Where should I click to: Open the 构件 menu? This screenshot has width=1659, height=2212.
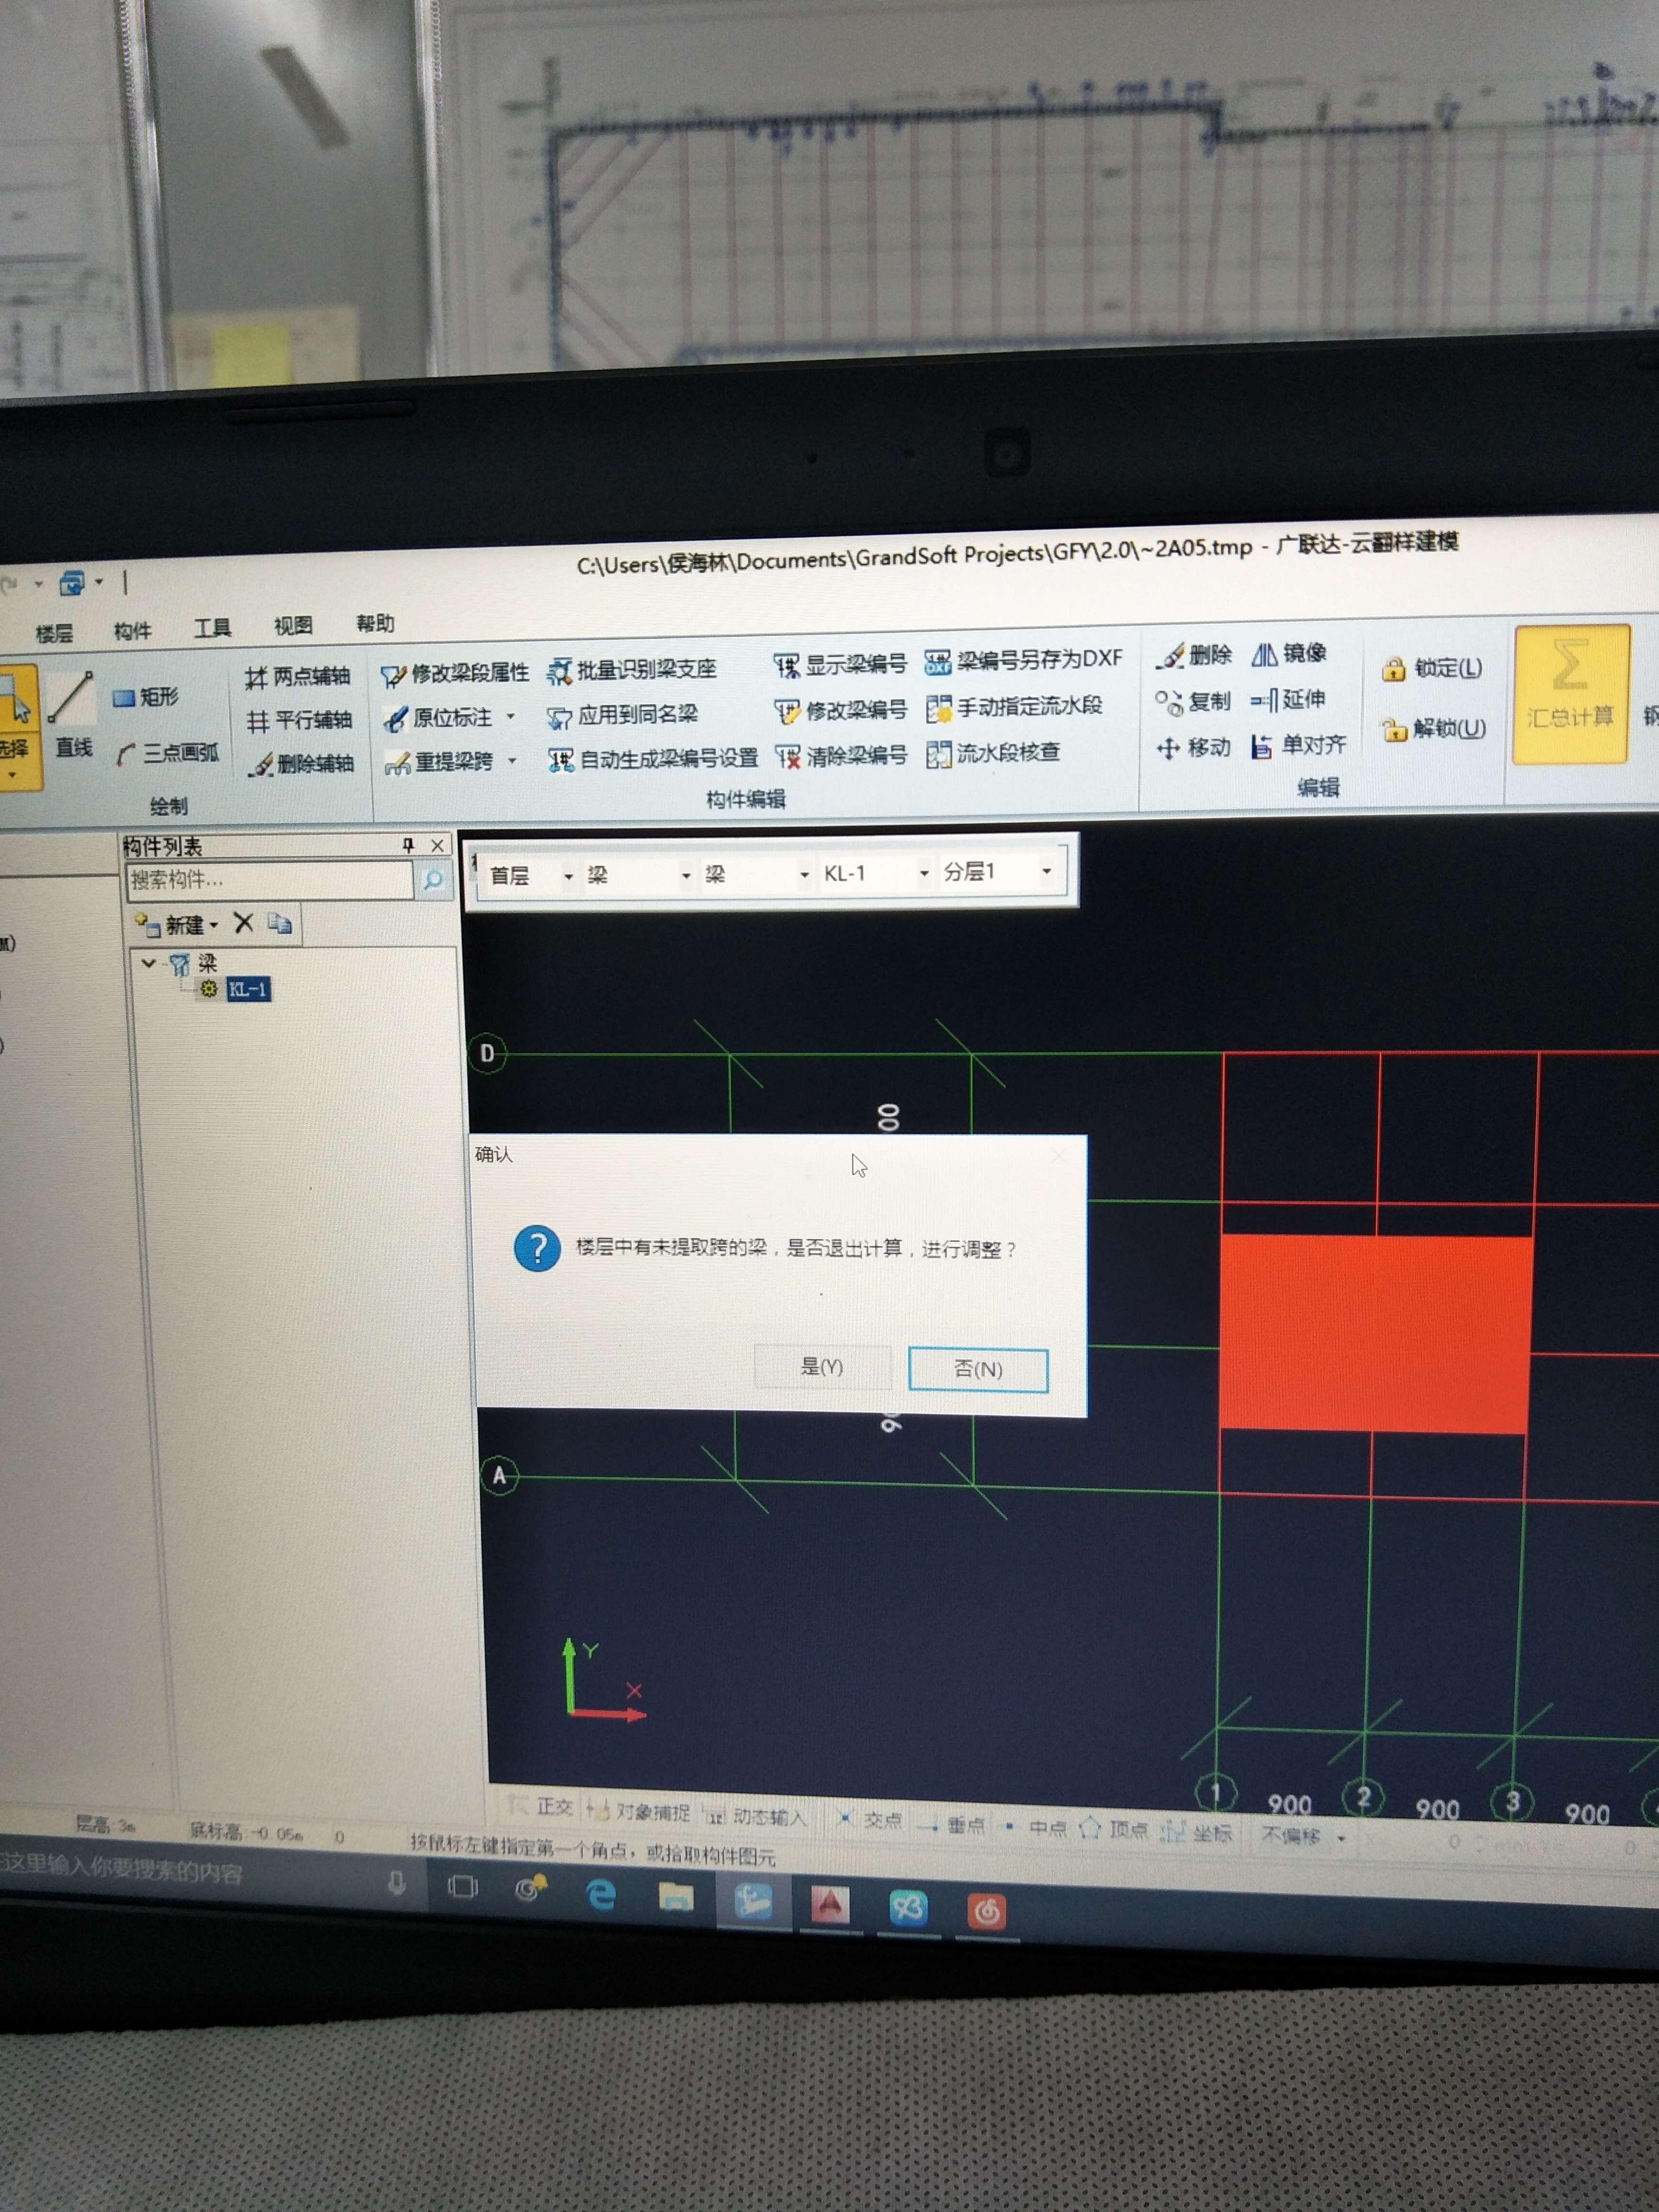click(132, 631)
